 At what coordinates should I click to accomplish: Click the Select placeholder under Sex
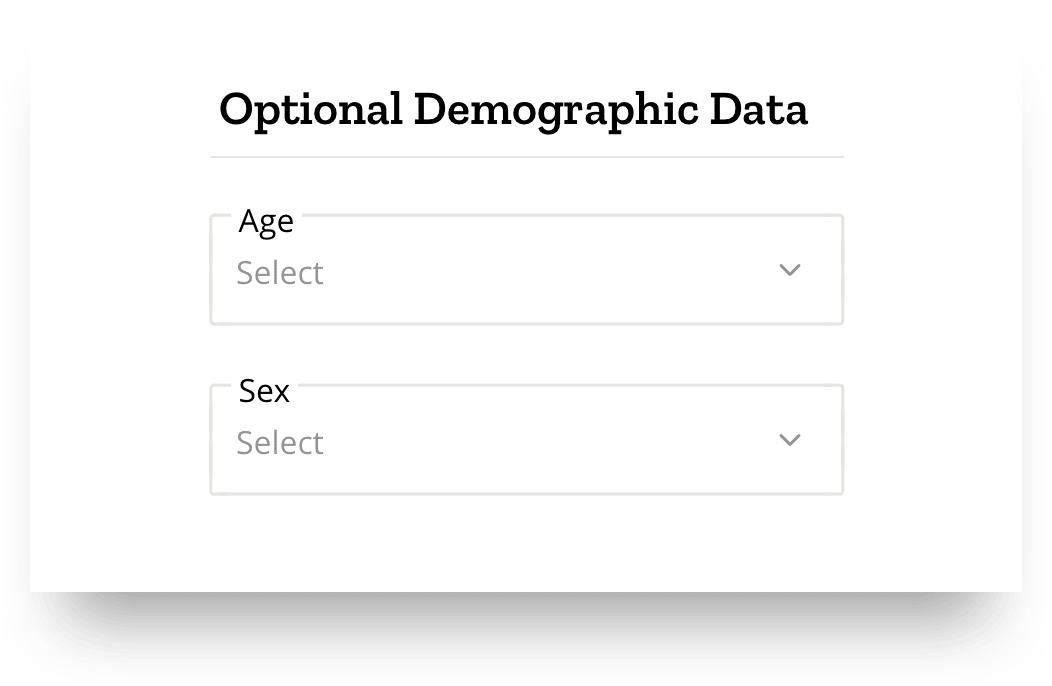coord(280,443)
